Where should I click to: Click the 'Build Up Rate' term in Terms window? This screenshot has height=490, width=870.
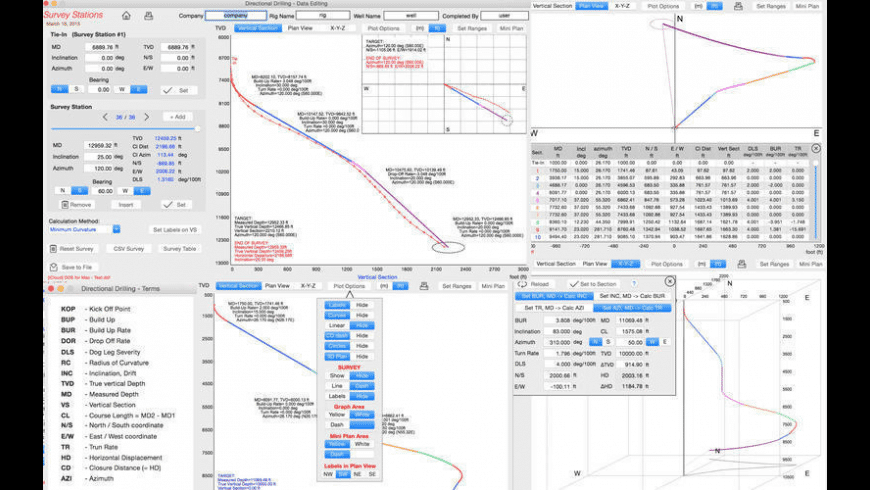pyautogui.click(x=109, y=330)
